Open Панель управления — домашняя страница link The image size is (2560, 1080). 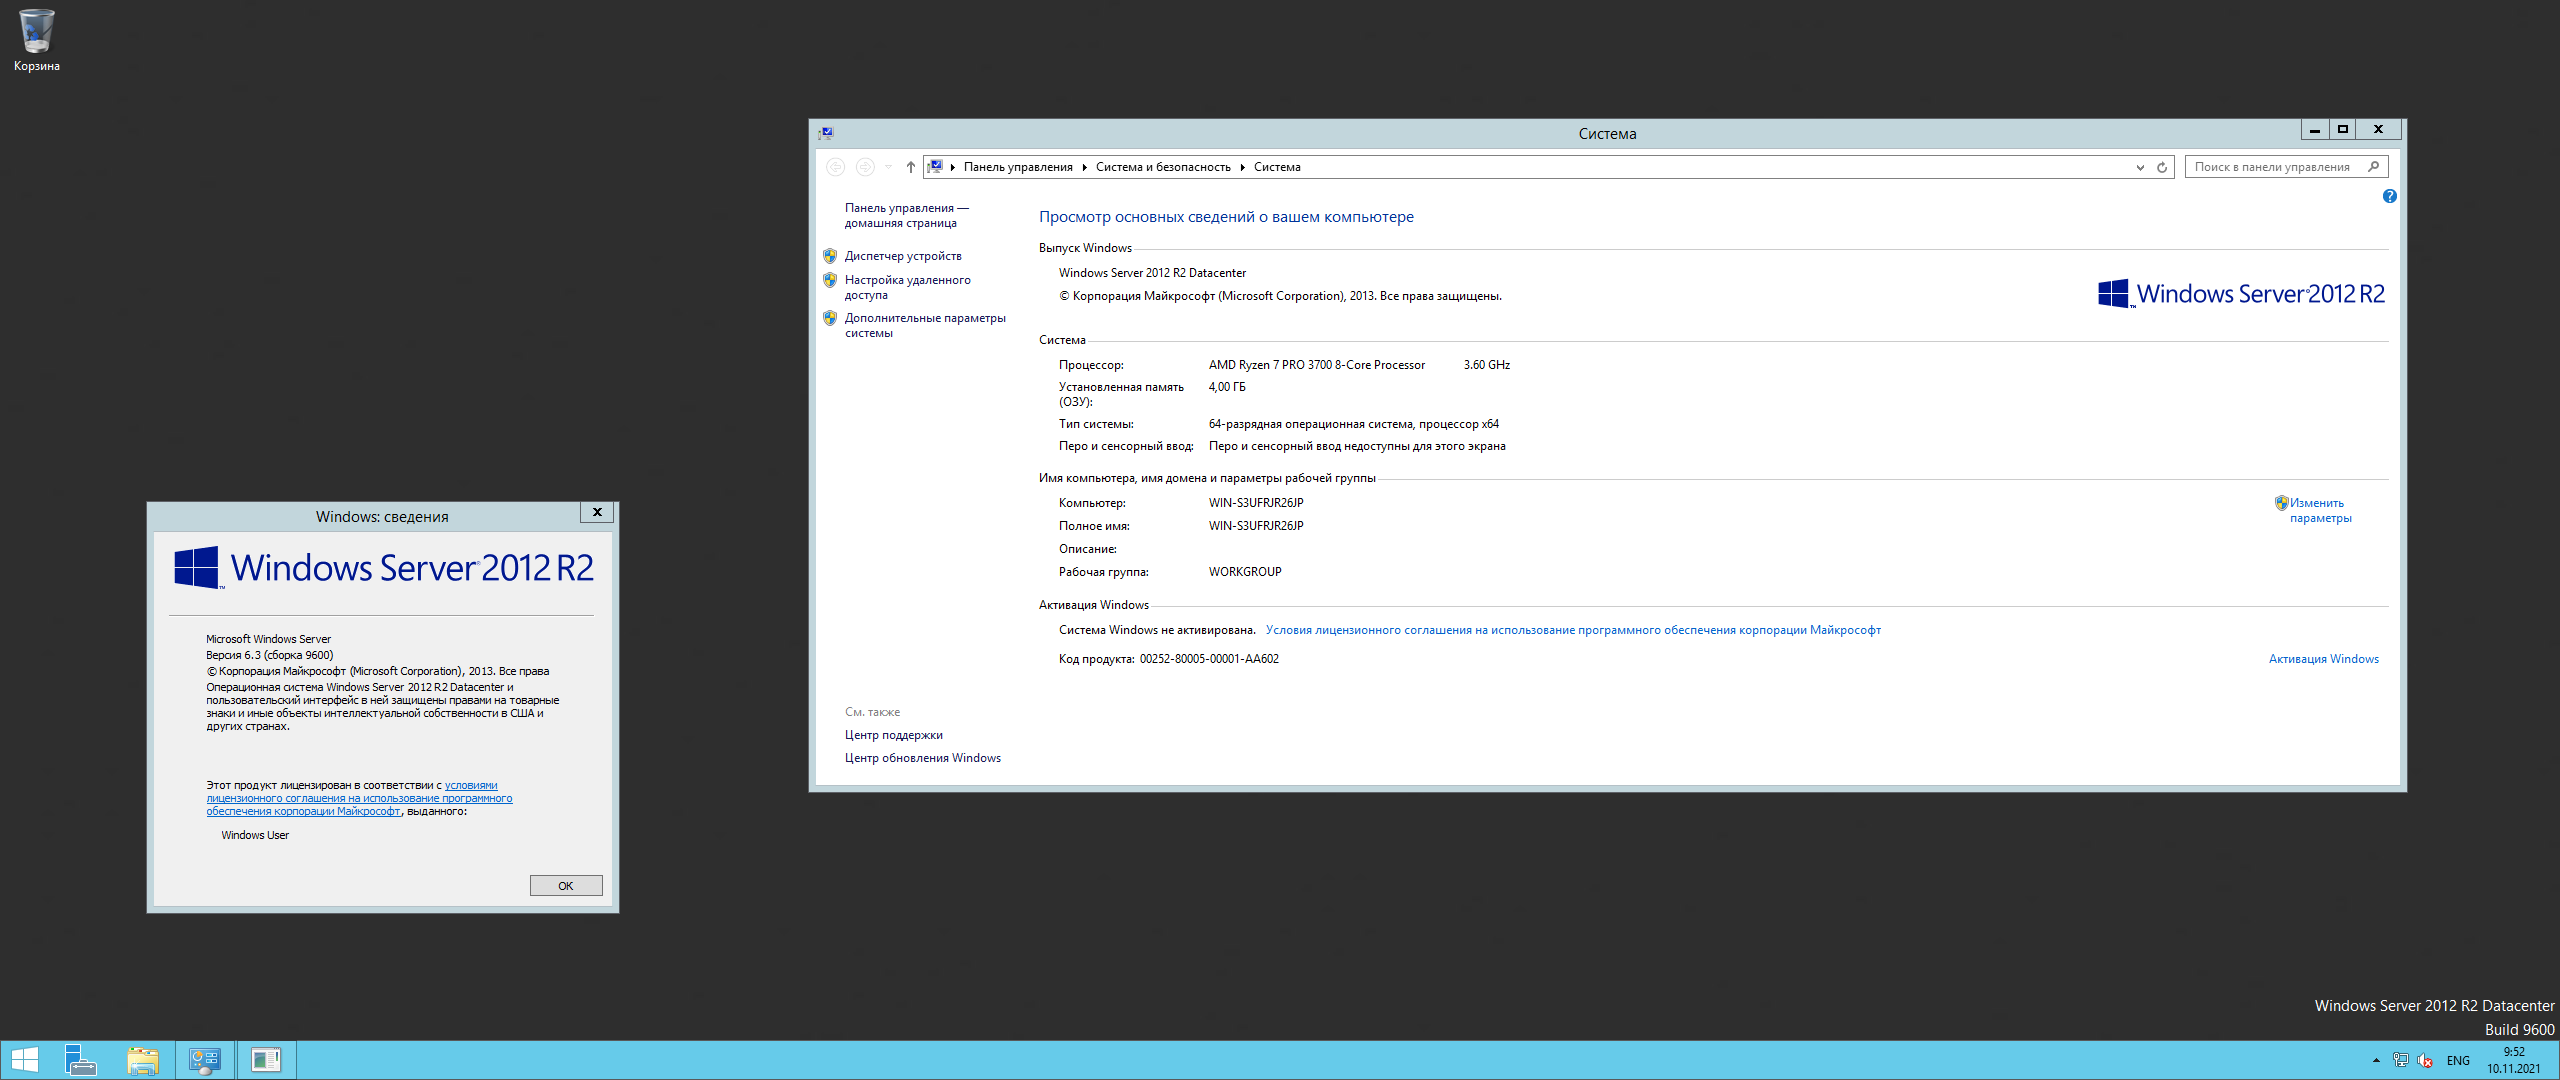906,215
